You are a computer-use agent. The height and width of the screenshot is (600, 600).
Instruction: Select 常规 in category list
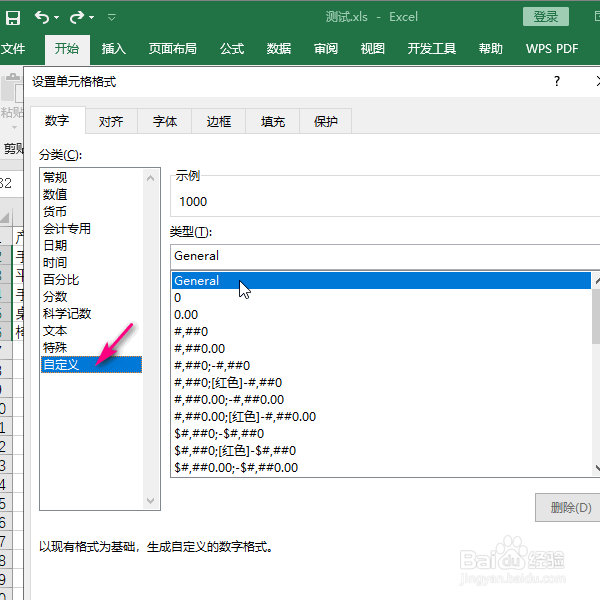point(91,178)
